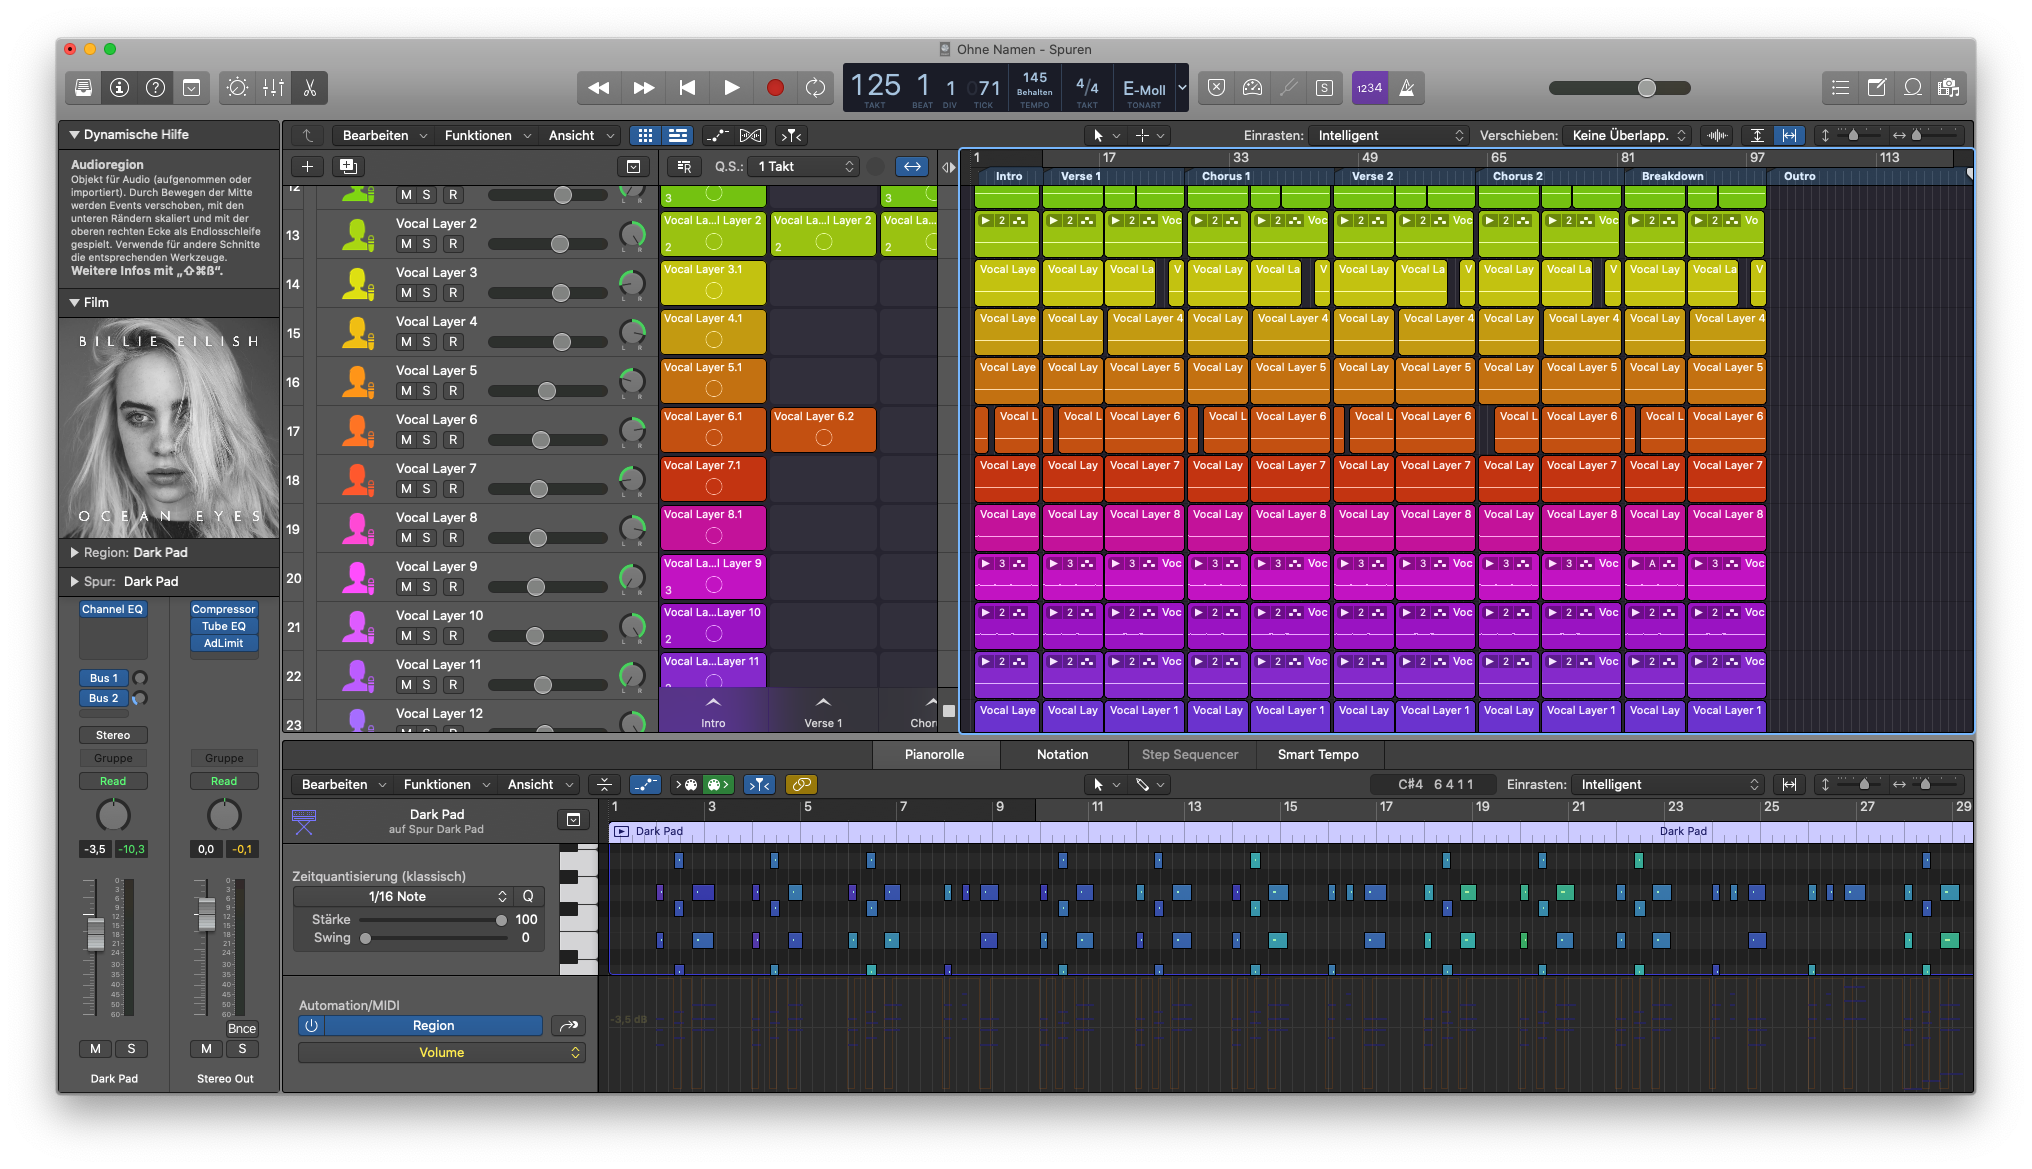
Task: Toggle the metronome click icon
Action: [1406, 88]
